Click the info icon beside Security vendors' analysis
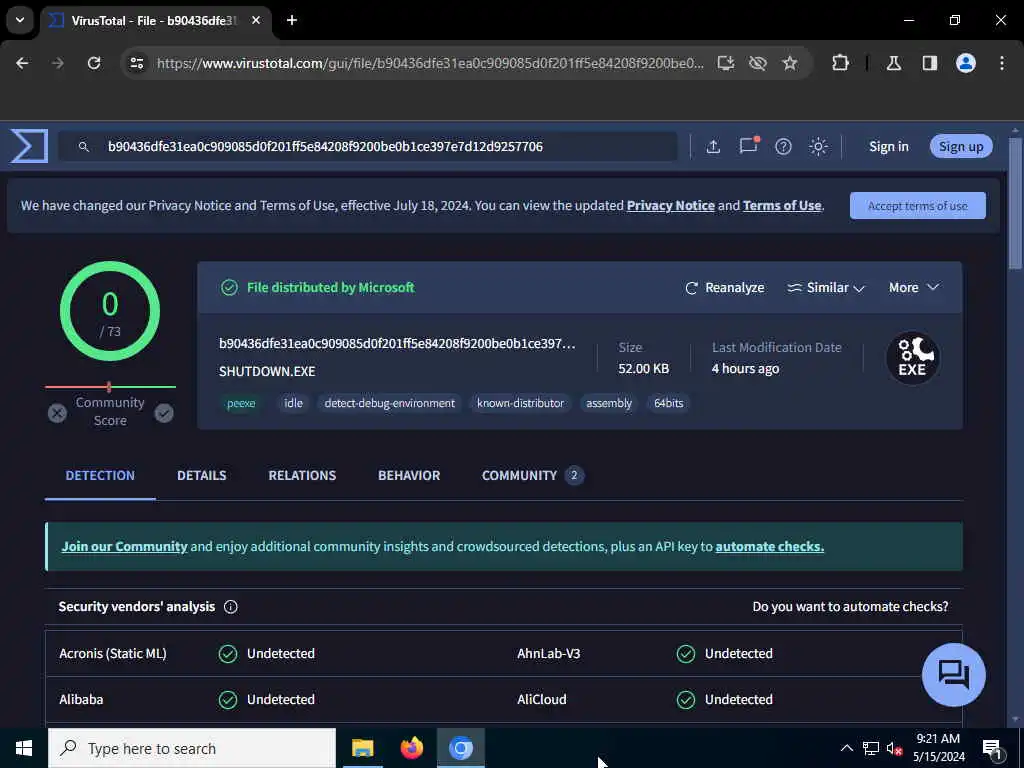 [231, 607]
